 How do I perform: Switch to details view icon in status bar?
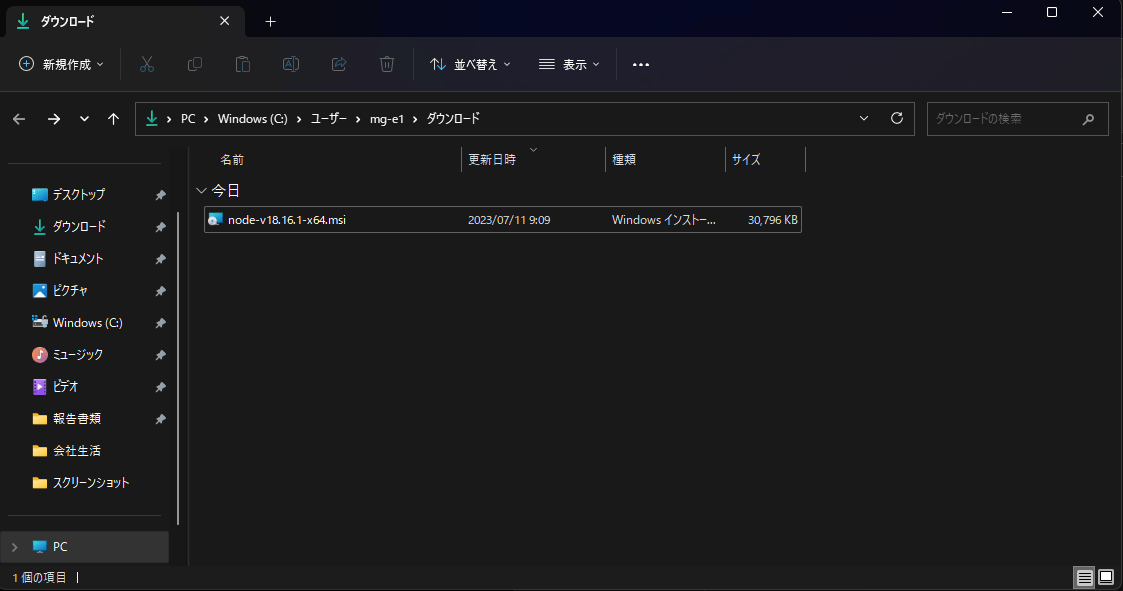(1085, 577)
